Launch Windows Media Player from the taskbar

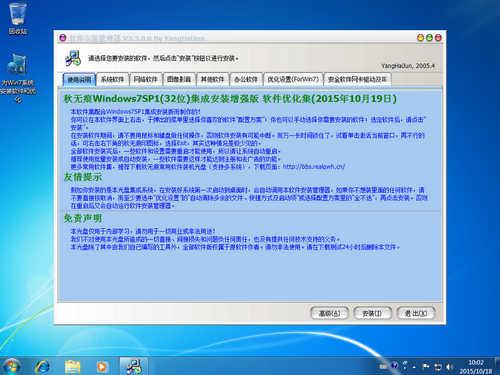click(102, 366)
